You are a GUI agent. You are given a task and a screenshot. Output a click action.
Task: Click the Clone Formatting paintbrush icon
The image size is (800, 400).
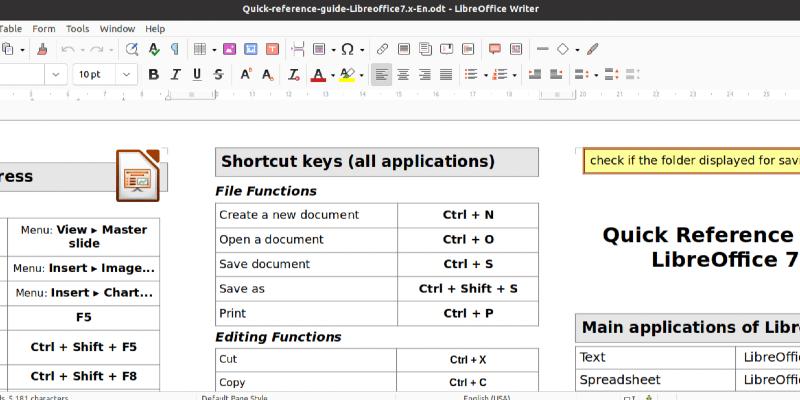click(x=43, y=49)
